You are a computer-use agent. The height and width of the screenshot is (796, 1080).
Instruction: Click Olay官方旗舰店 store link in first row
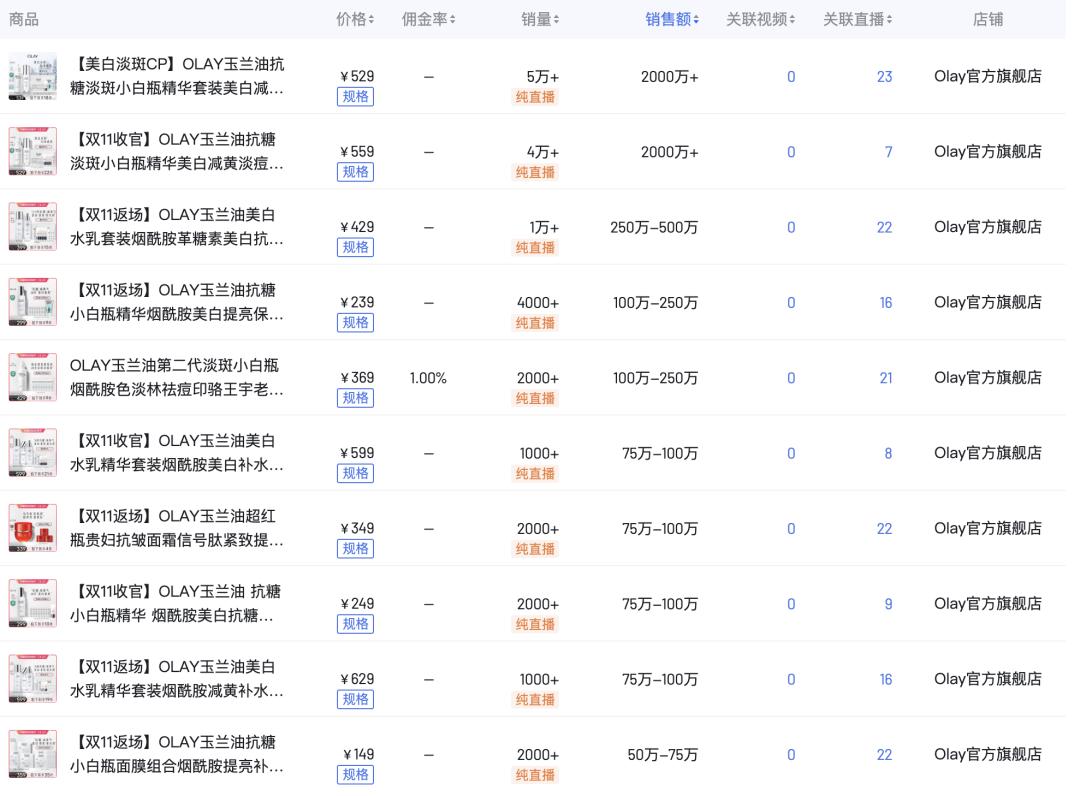pos(988,76)
